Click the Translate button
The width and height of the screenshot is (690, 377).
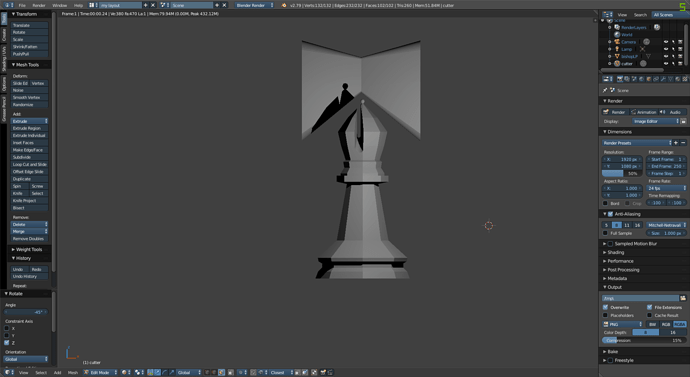click(29, 26)
